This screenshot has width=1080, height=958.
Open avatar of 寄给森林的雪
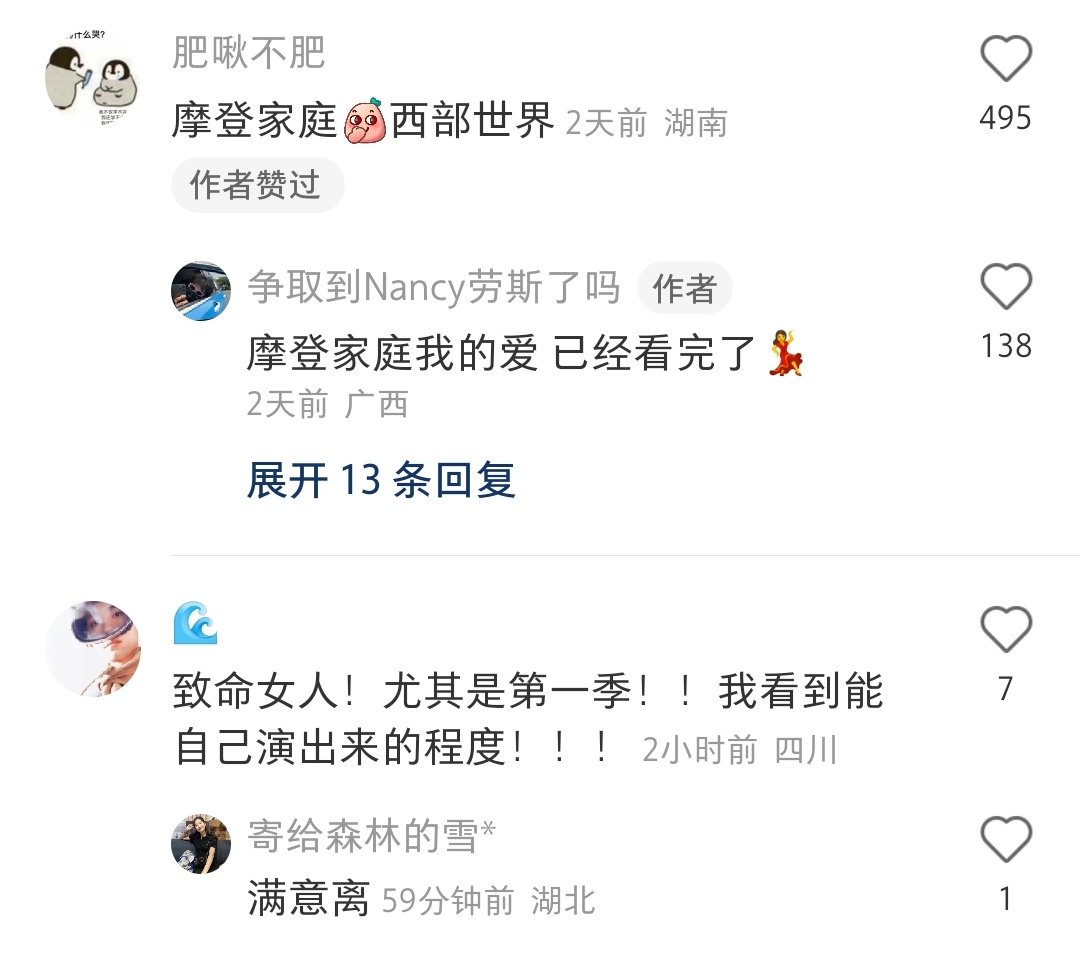pyautogui.click(x=201, y=844)
